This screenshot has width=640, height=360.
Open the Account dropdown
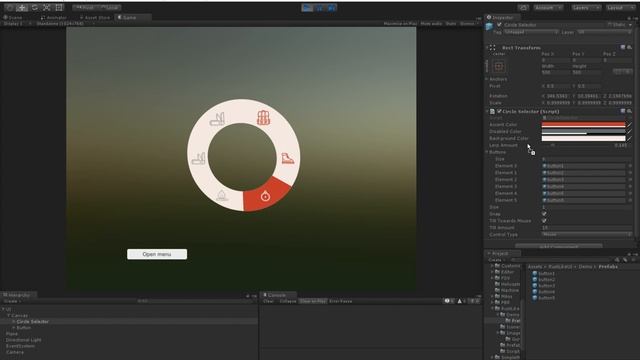tap(548, 7)
